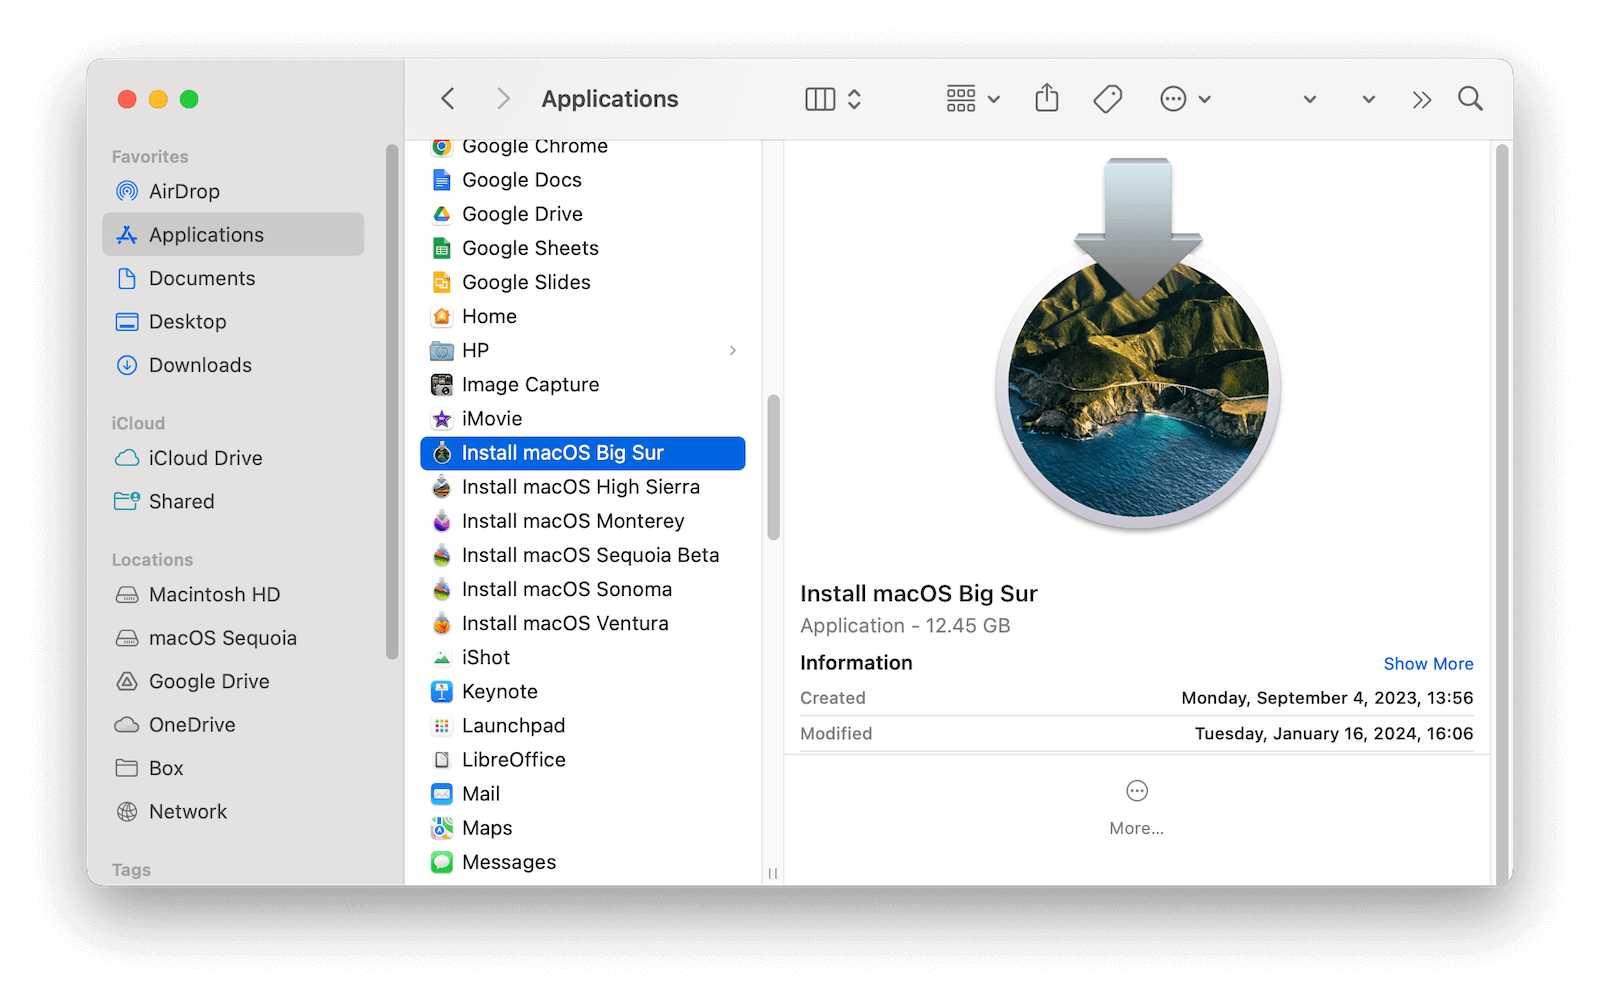The height and width of the screenshot is (1000, 1600).
Task: Click the Back navigation arrow
Action: [448, 99]
